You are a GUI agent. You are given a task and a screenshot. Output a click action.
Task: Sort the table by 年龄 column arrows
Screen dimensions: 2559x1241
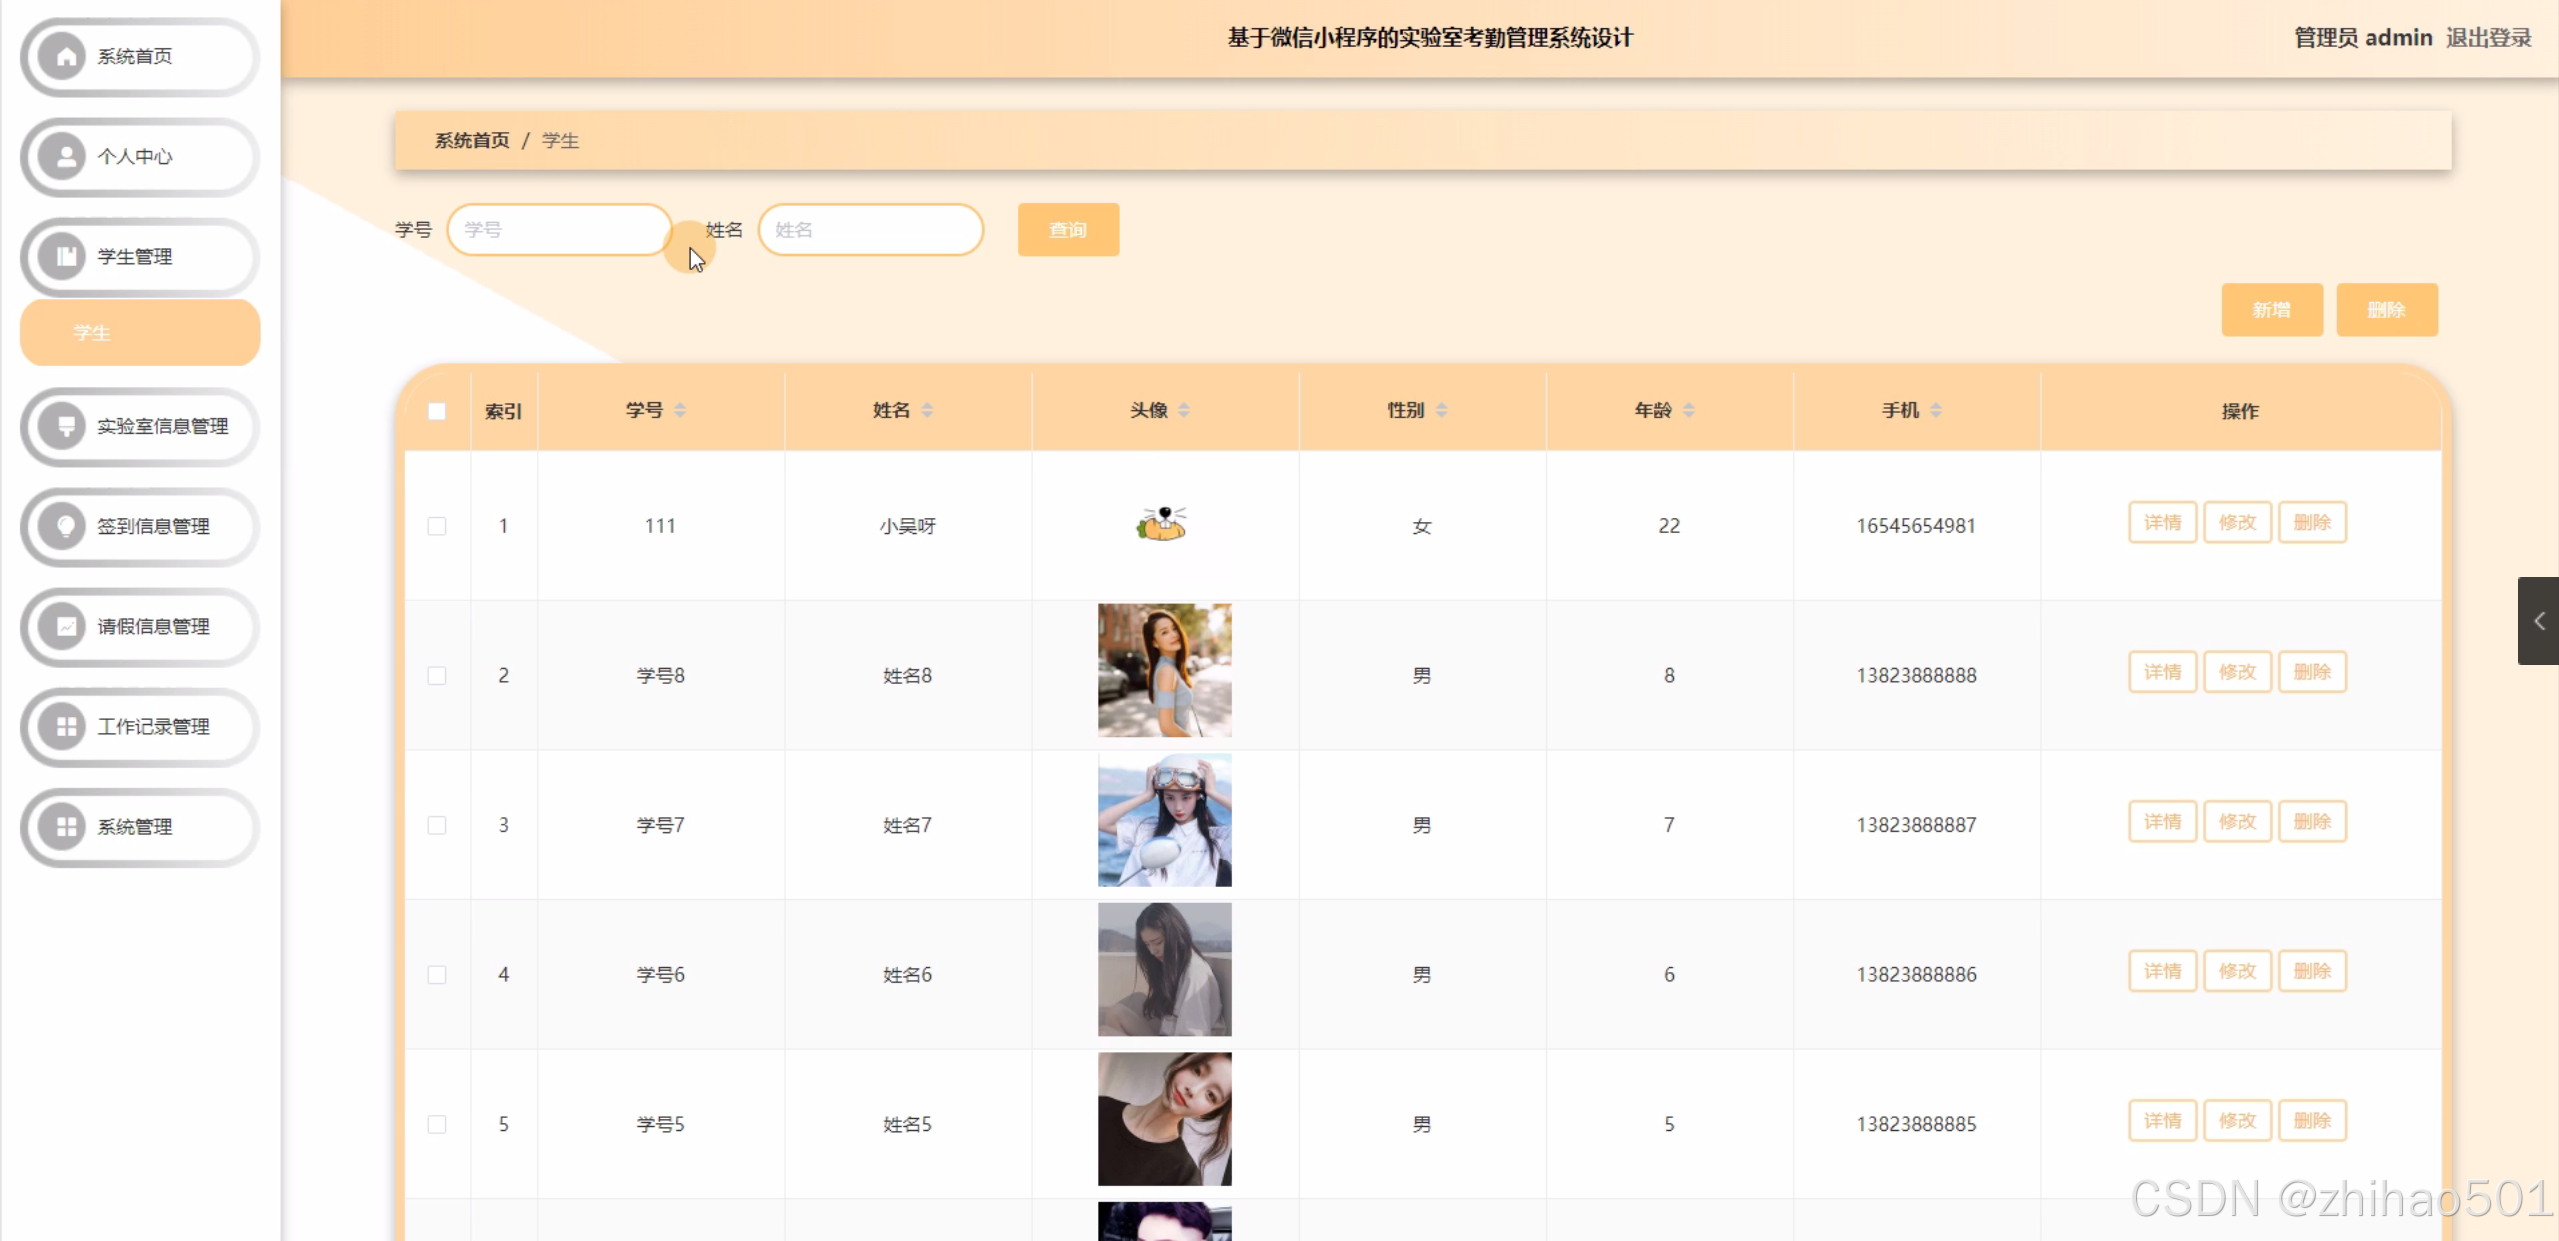click(1689, 410)
